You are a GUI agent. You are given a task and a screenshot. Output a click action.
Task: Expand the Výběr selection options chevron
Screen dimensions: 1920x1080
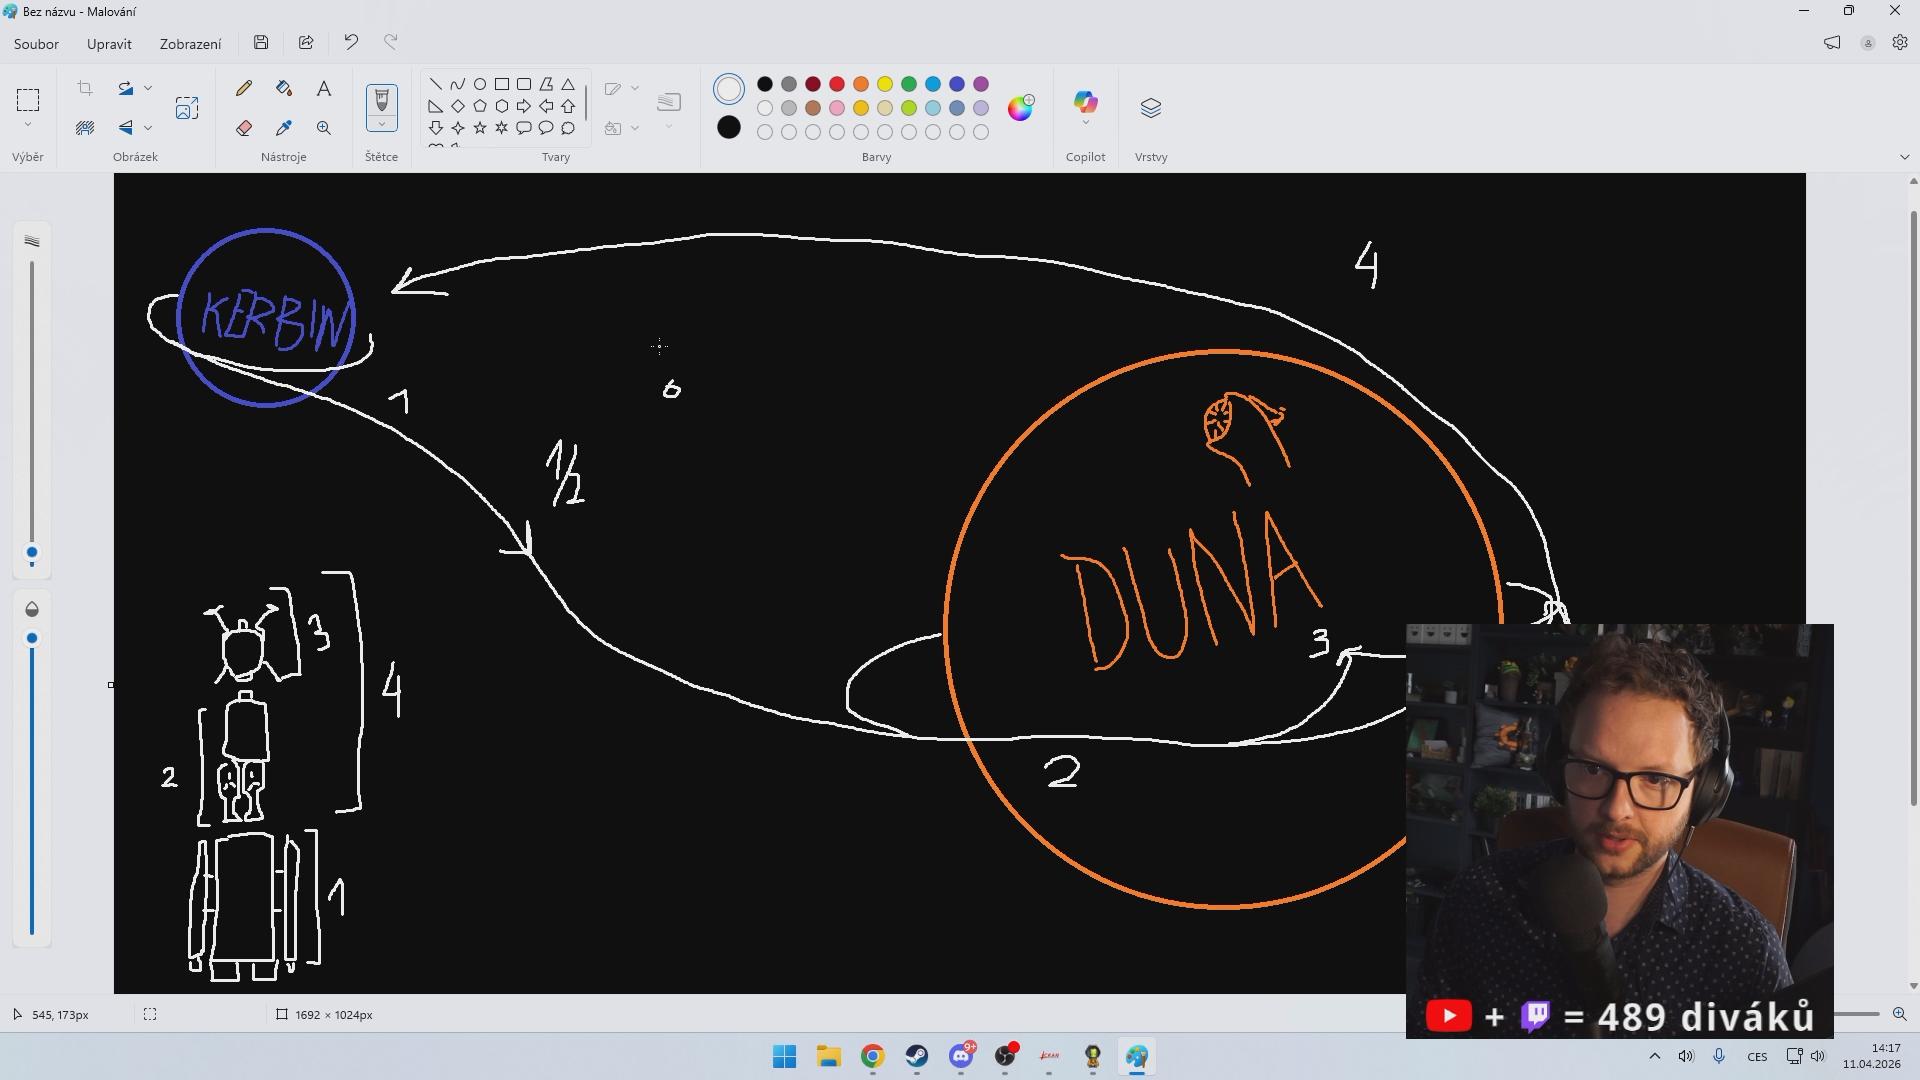pos(28,125)
